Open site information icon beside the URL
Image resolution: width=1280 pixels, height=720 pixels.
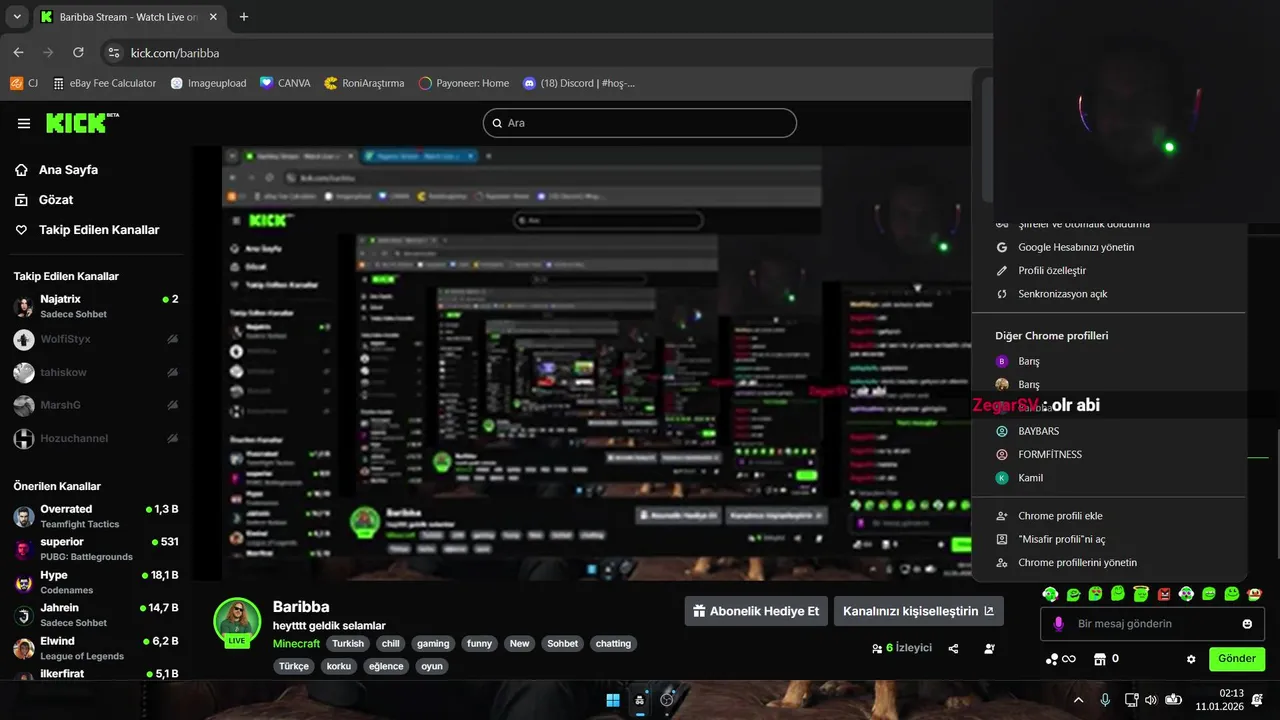[114, 52]
